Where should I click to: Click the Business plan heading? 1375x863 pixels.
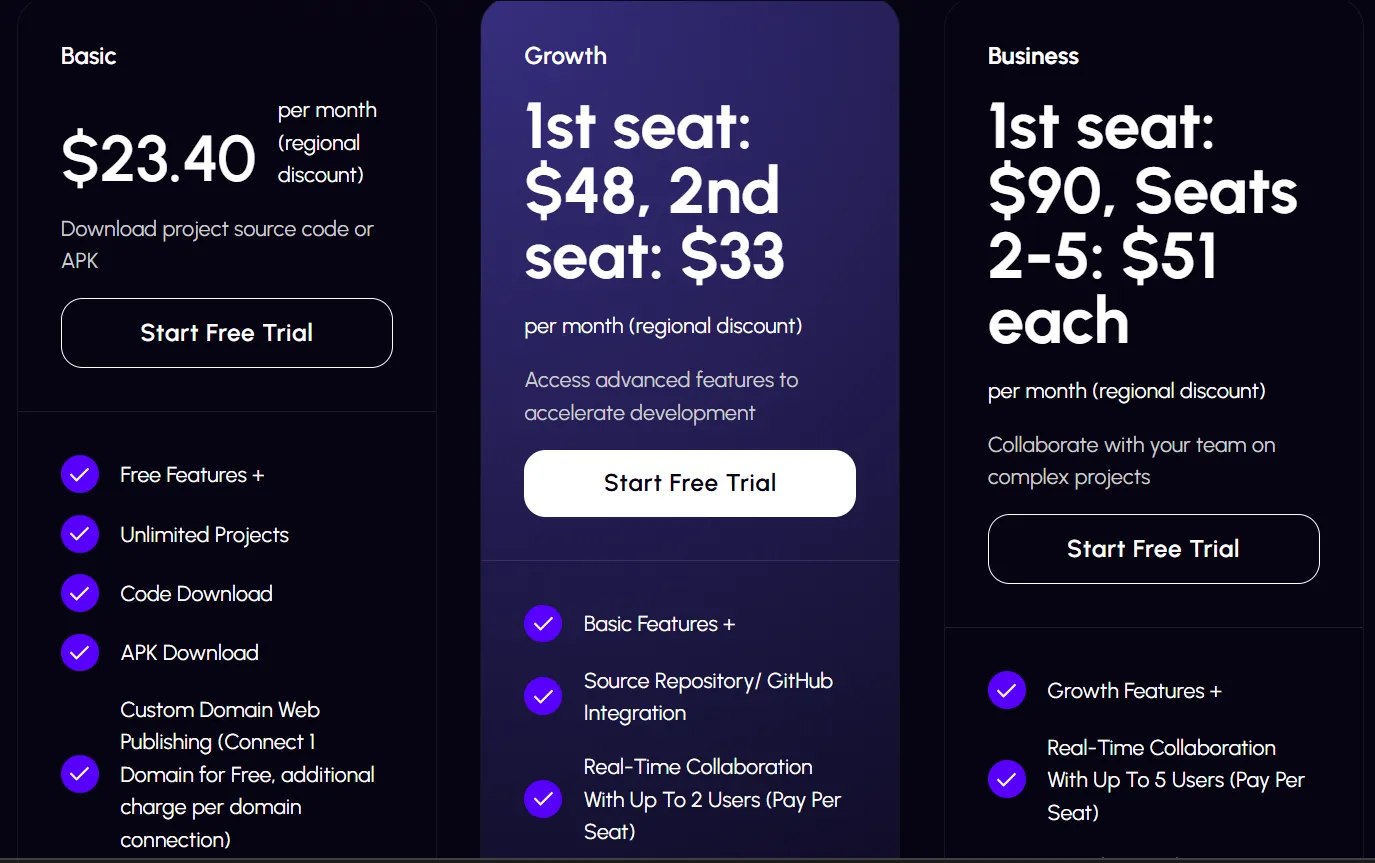(1033, 56)
